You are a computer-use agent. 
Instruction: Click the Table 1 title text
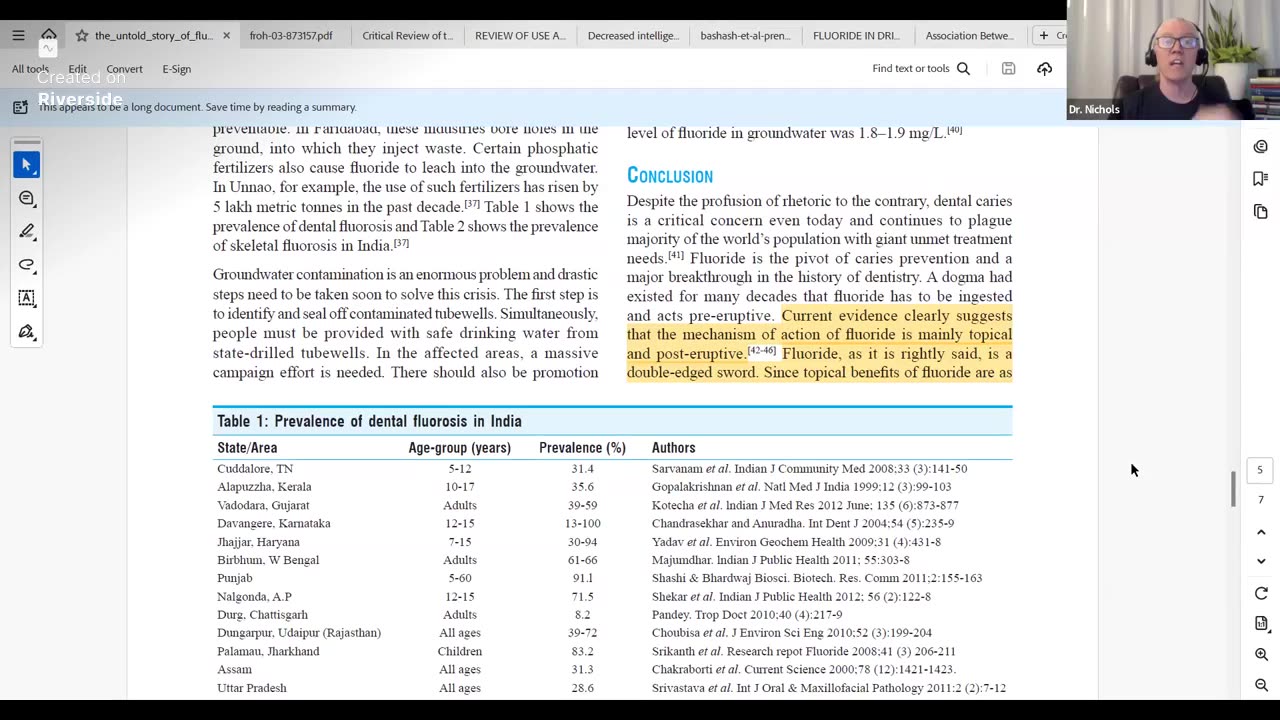coord(369,421)
